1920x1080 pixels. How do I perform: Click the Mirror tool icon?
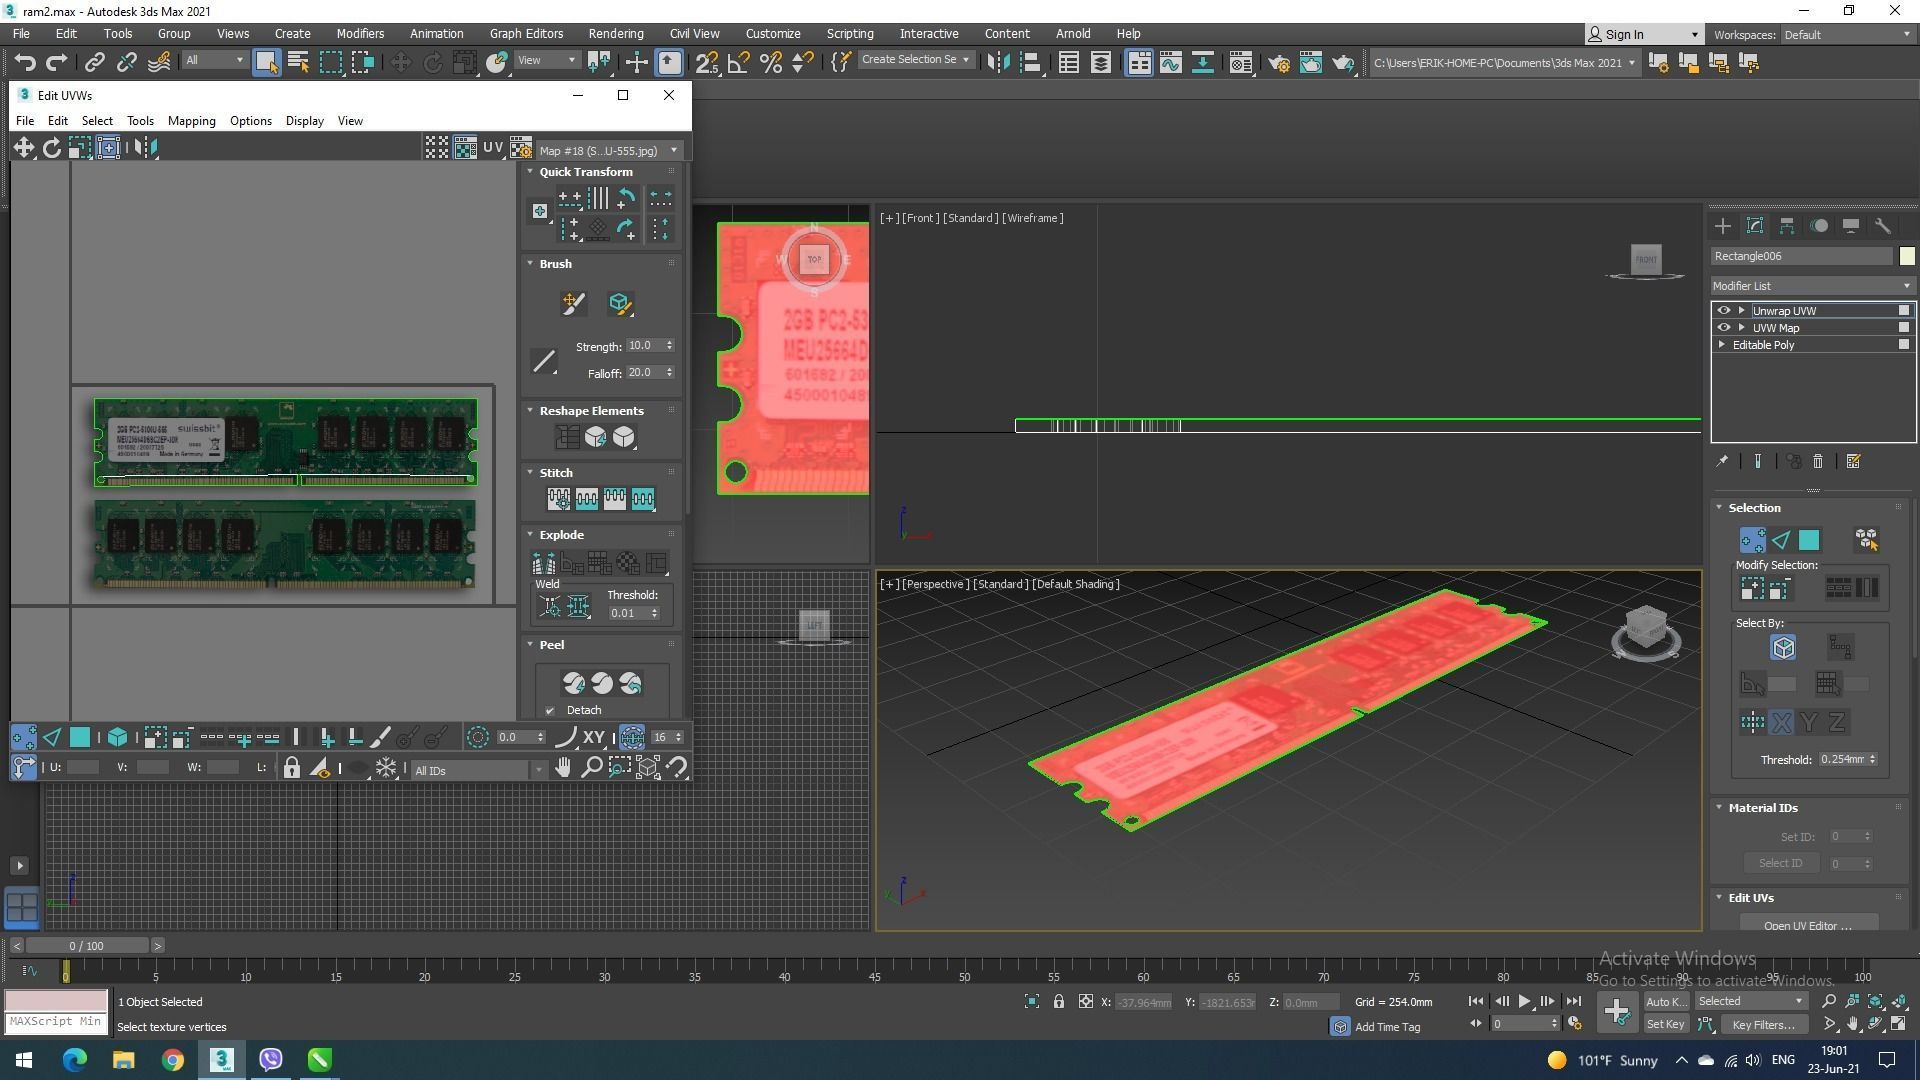(998, 63)
